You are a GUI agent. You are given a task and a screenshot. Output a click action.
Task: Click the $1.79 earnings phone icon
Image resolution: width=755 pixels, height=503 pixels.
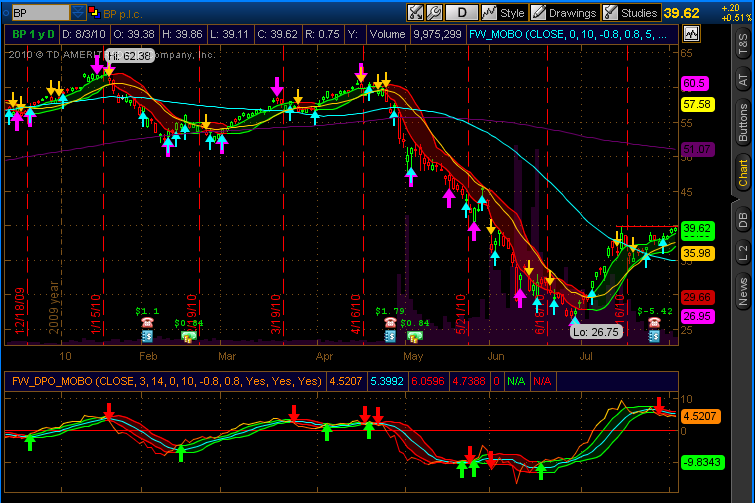pyautogui.click(x=390, y=322)
